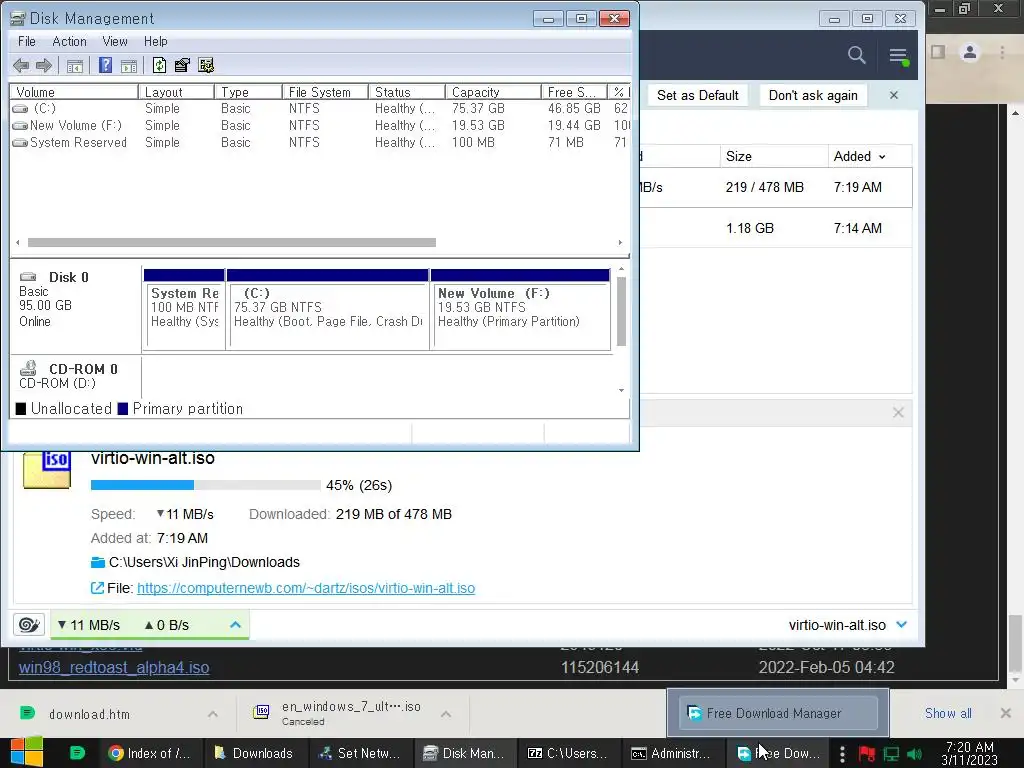Viewport: 1024px width, 768px height.
Task: Open Disk Management taskbar button
Action: (464, 753)
